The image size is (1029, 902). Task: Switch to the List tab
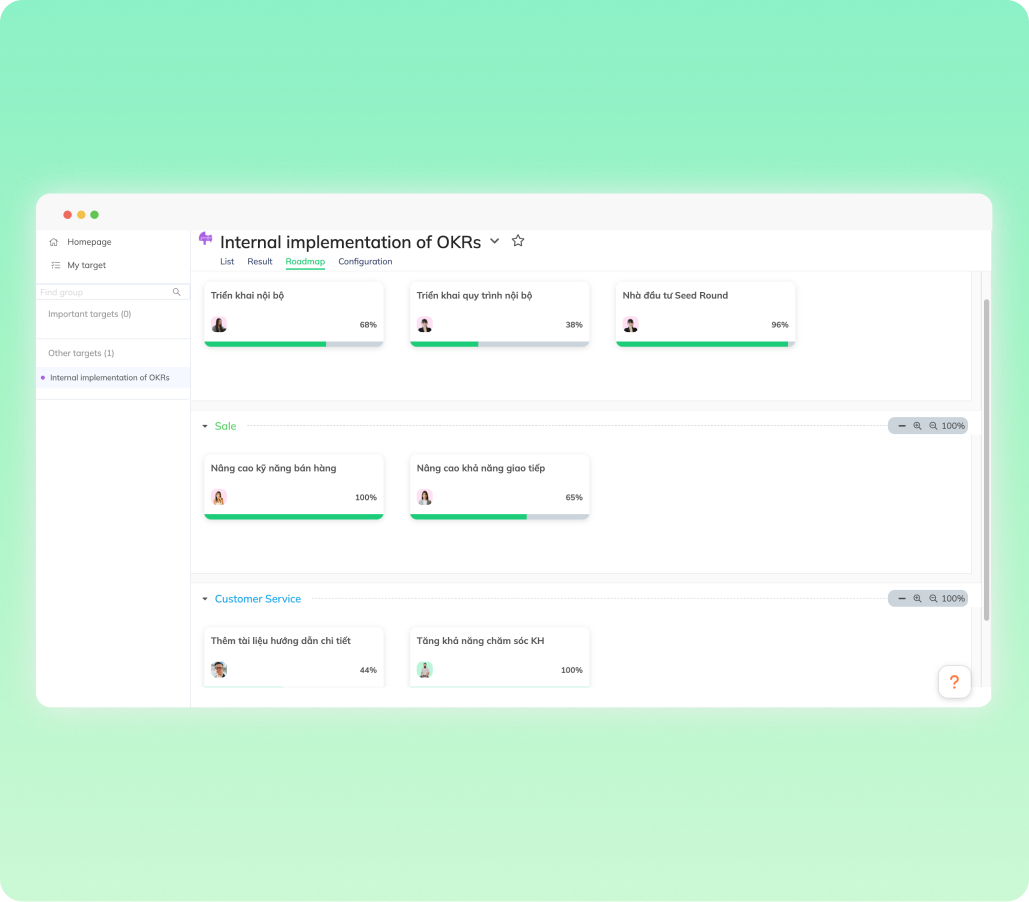227,262
